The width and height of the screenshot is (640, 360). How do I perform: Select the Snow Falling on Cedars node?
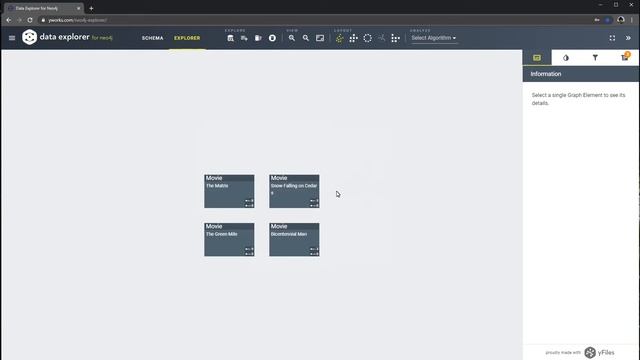click(294, 191)
